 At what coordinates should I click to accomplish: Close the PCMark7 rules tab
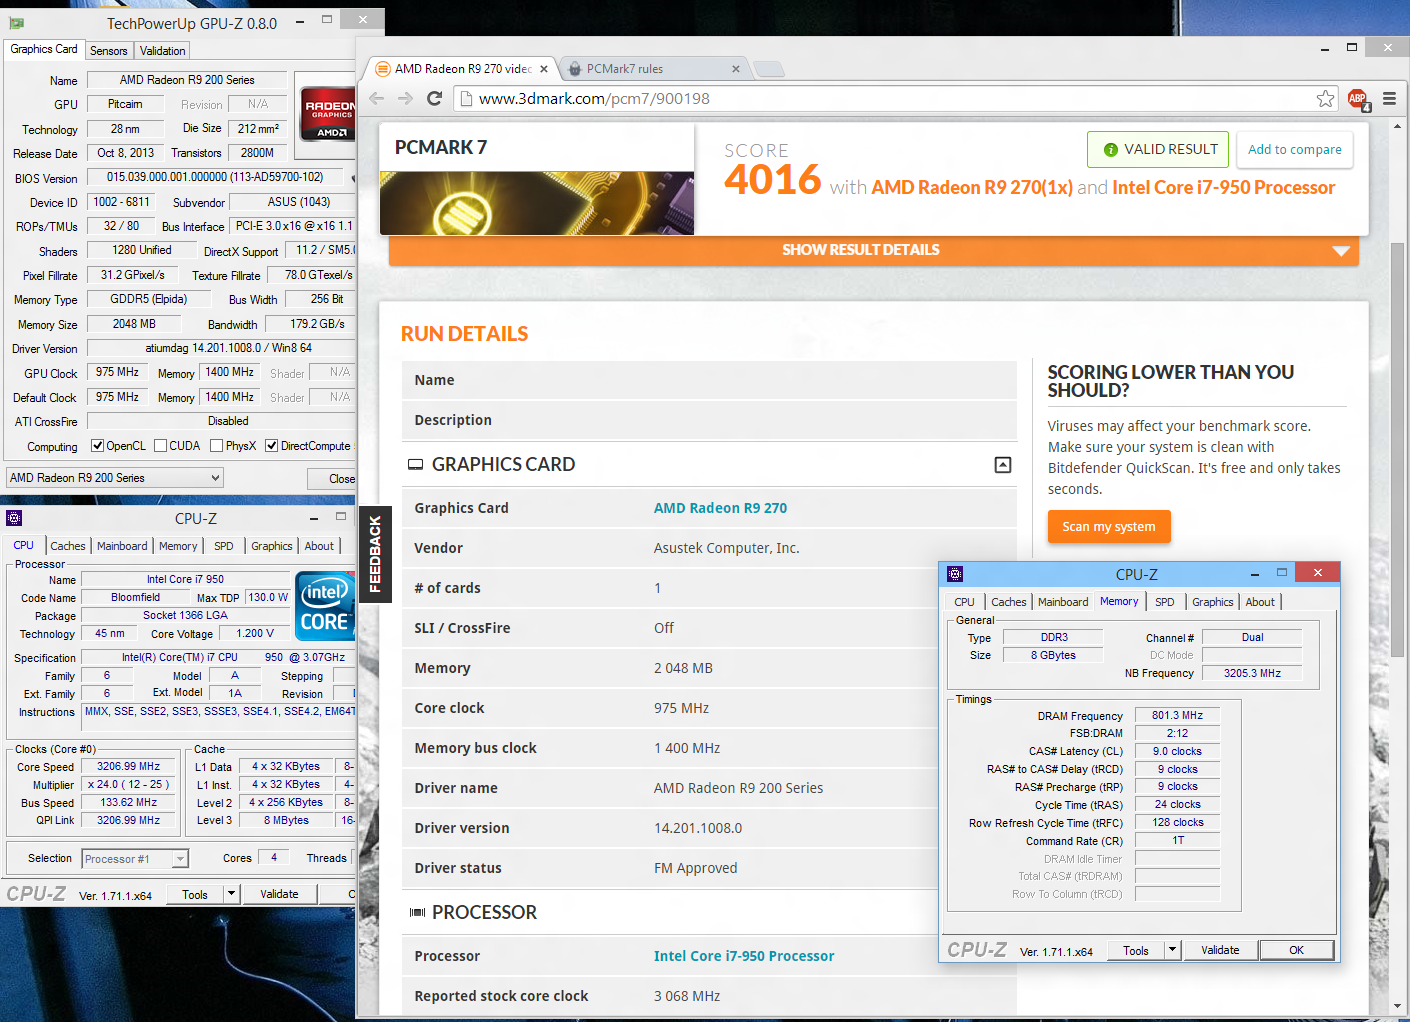[x=736, y=69]
